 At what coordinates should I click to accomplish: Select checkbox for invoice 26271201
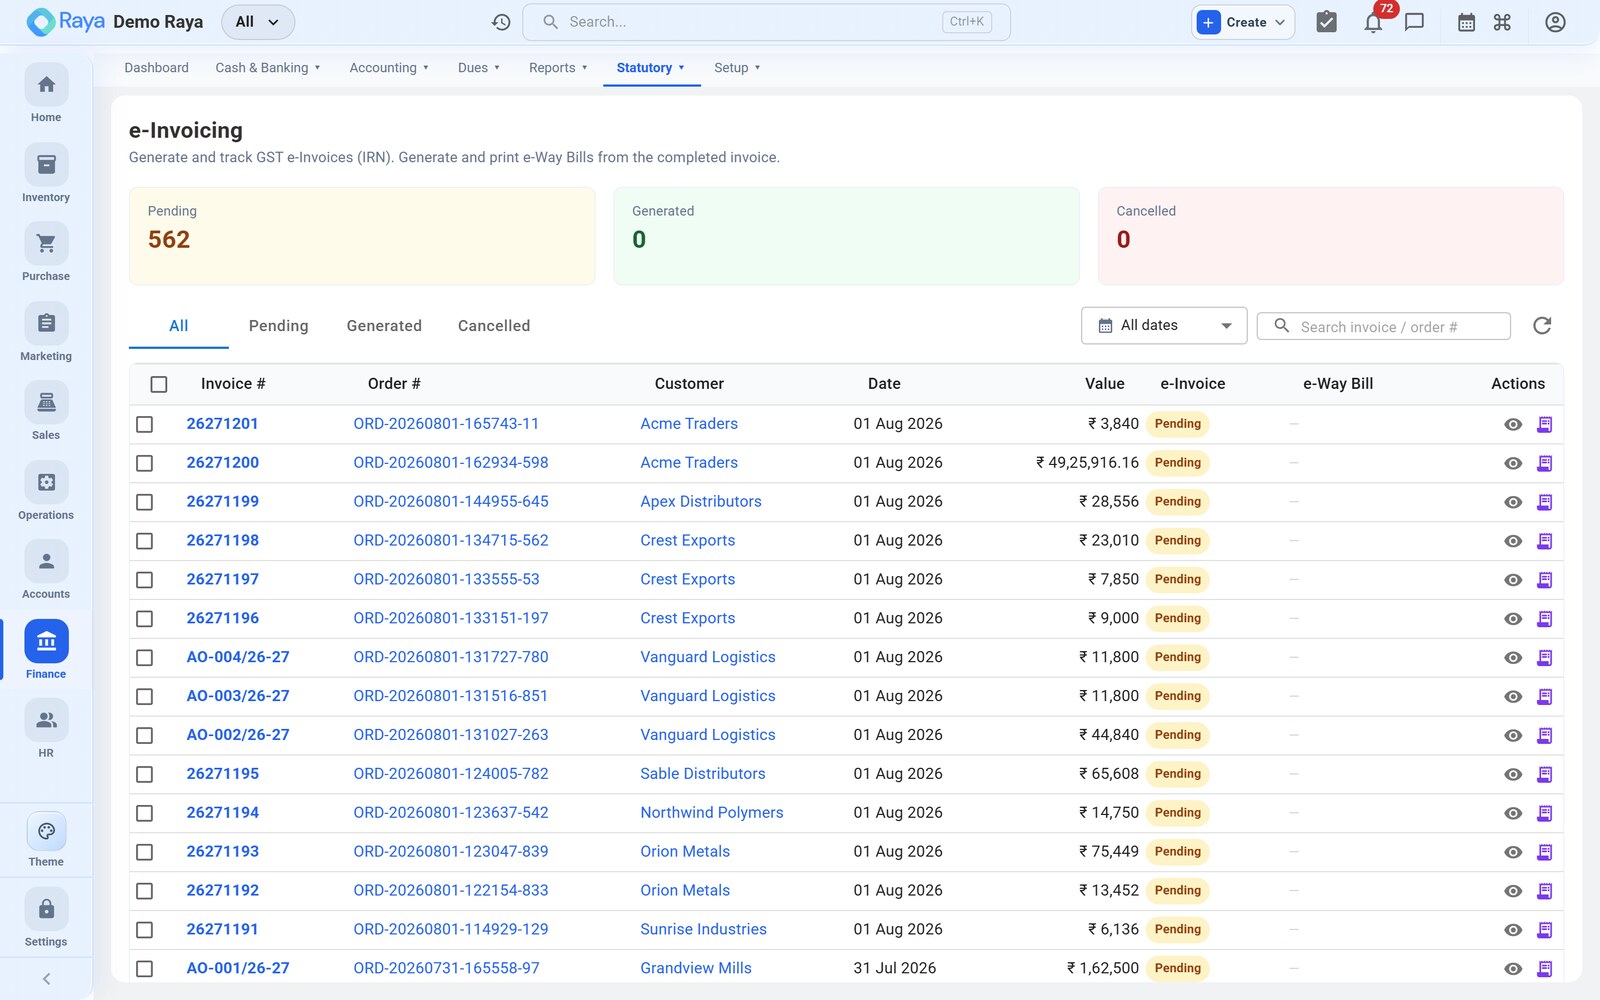(145, 424)
